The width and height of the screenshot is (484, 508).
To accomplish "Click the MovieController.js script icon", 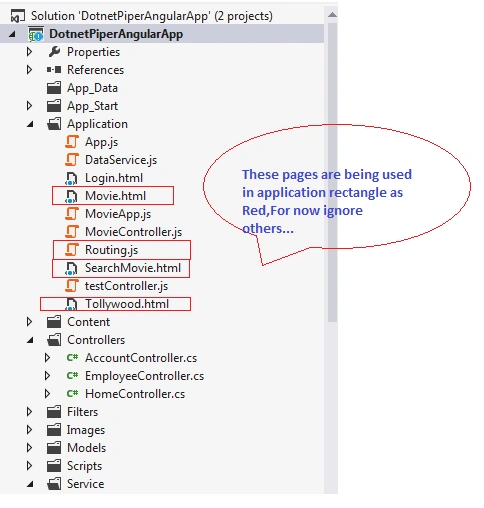I will click(x=72, y=232).
